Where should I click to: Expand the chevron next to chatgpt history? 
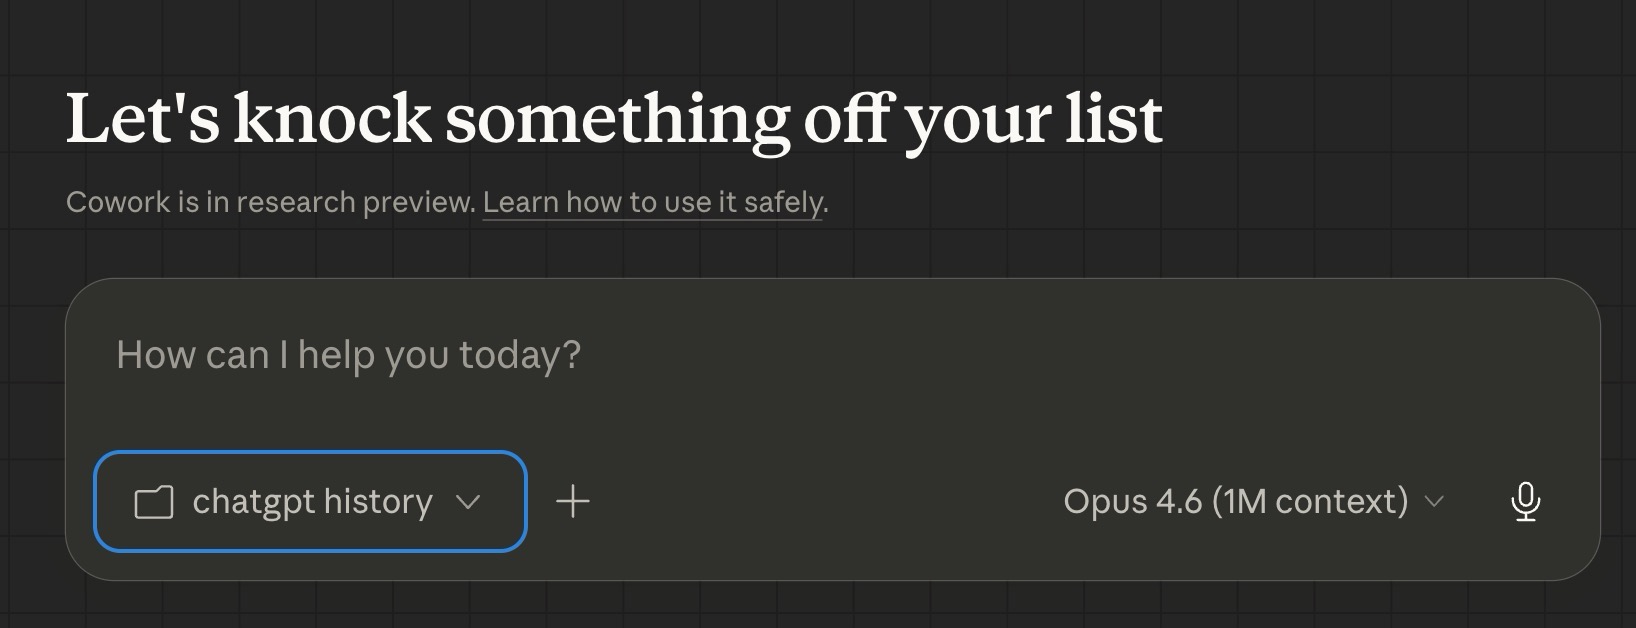(468, 501)
